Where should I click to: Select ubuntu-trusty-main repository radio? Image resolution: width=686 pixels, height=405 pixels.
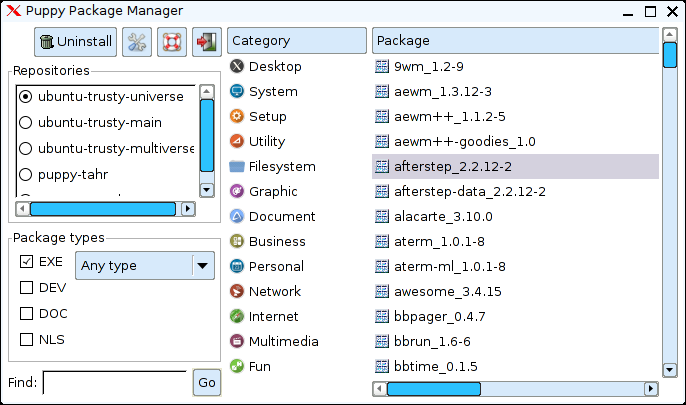tap(26, 122)
